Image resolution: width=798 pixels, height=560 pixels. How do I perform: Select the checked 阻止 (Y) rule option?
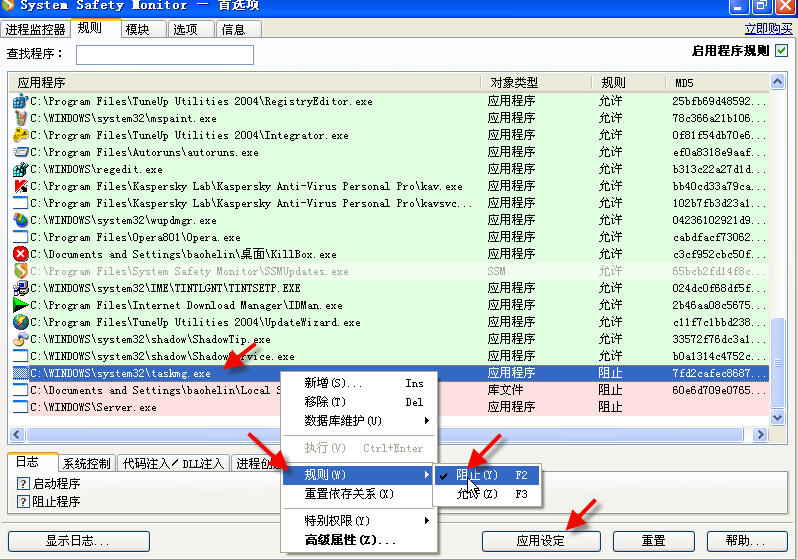487,475
